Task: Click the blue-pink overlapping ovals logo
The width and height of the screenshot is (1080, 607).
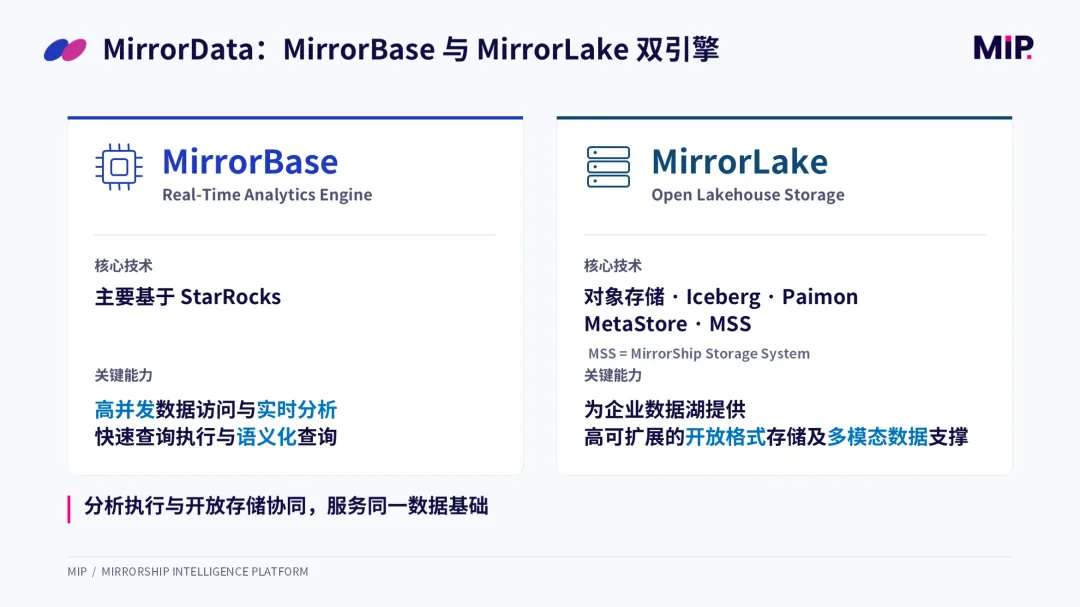Action: 65,50
